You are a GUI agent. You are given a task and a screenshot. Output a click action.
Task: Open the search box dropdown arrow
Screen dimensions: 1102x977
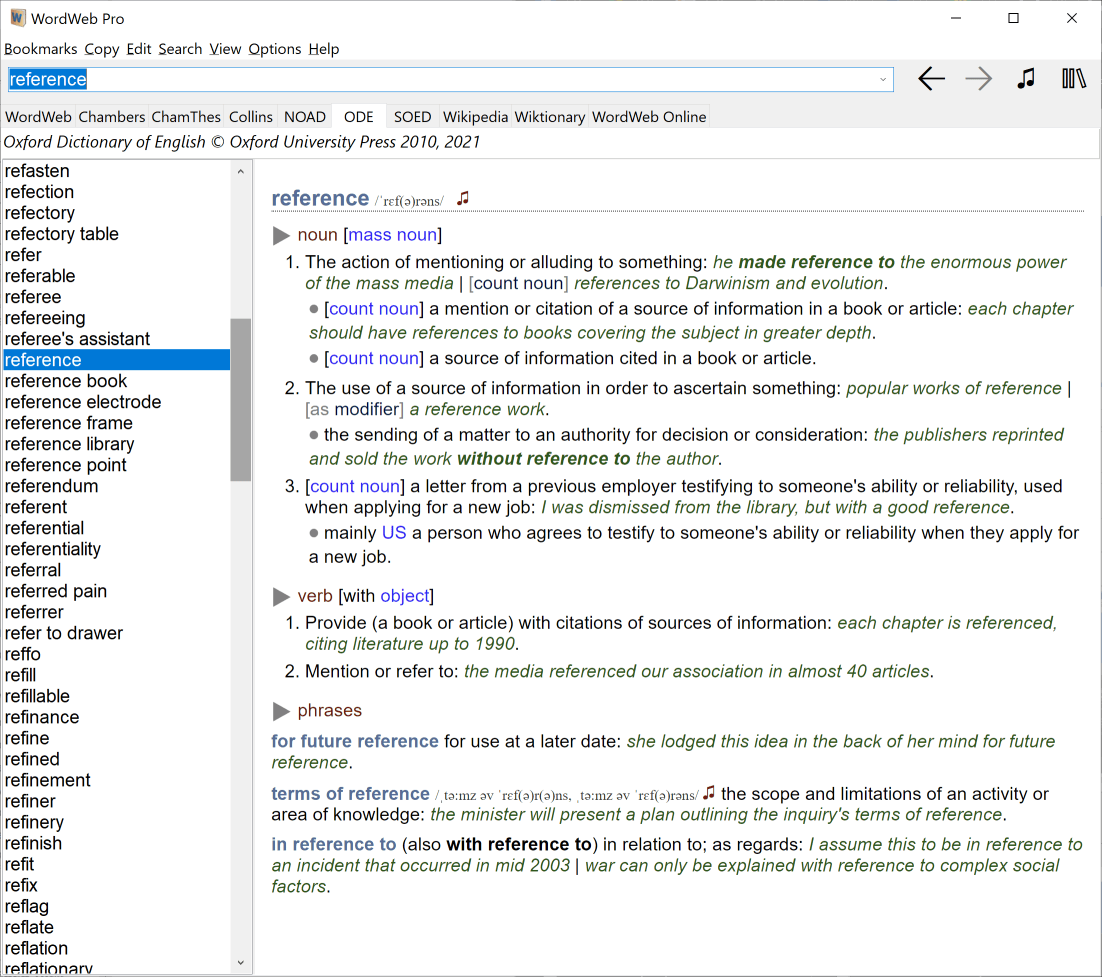tap(883, 80)
